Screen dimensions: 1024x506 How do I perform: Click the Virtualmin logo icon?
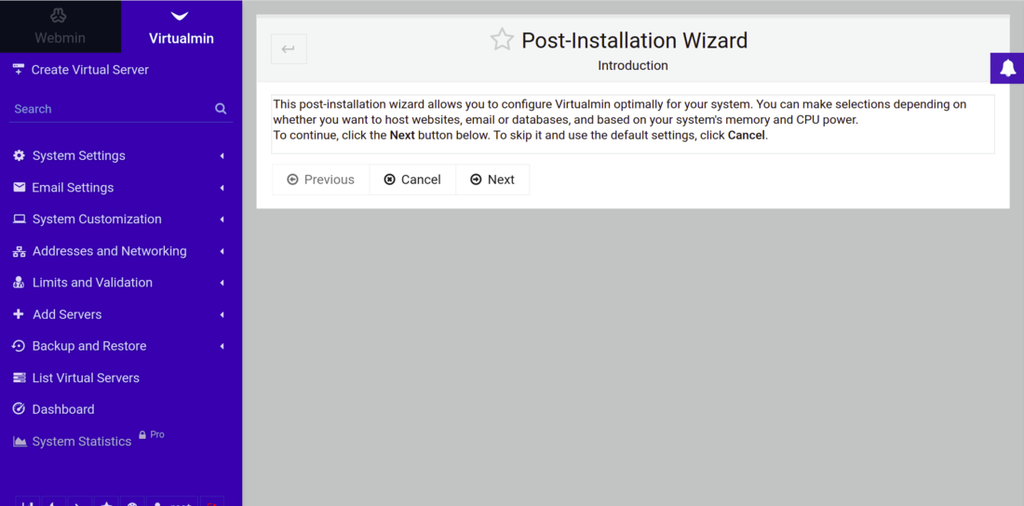179,16
